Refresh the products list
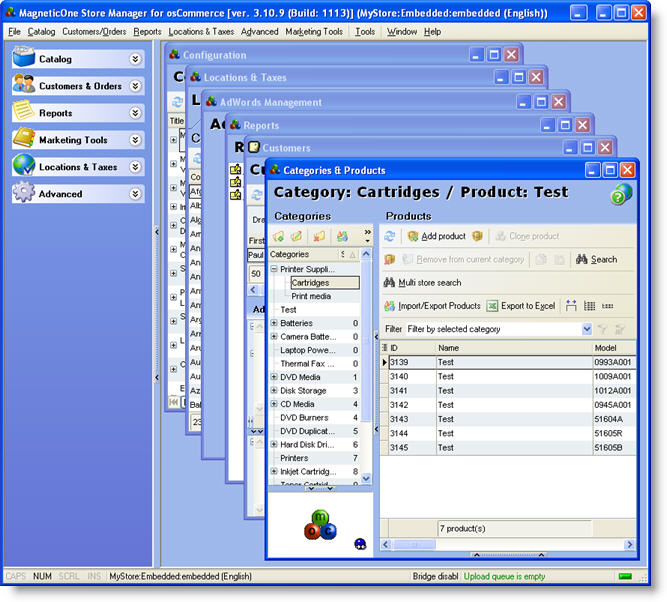This screenshot has height=602, width=667. 390,236
